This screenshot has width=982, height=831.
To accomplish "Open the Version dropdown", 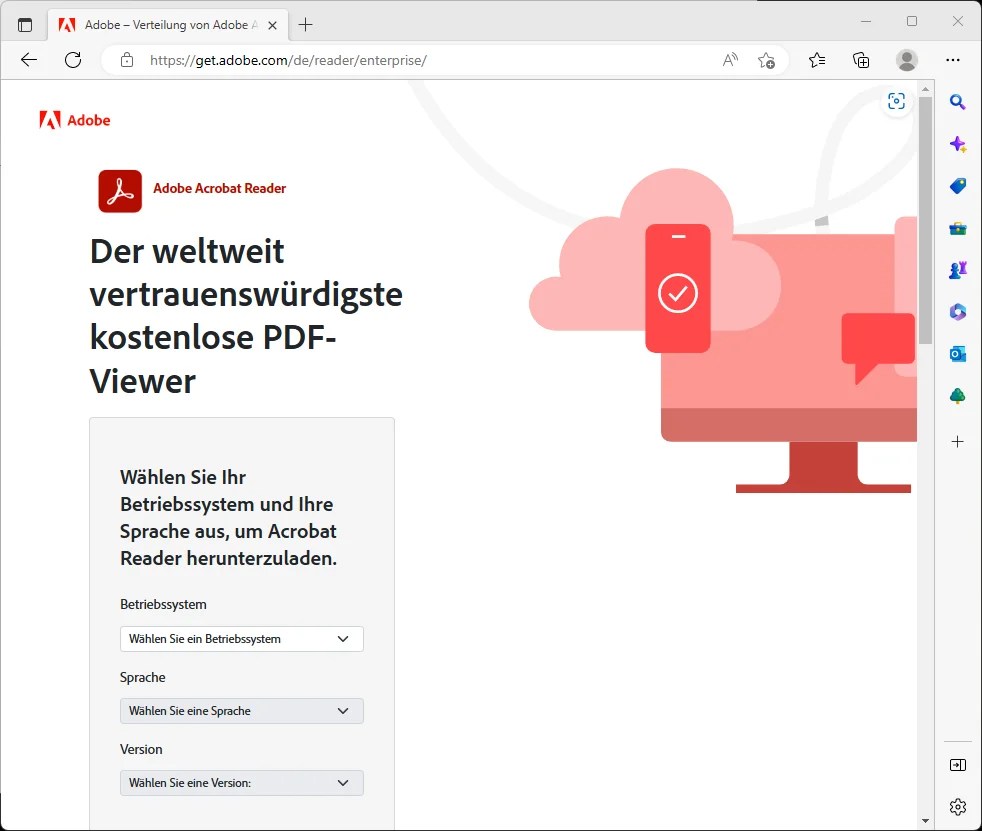I will (242, 783).
